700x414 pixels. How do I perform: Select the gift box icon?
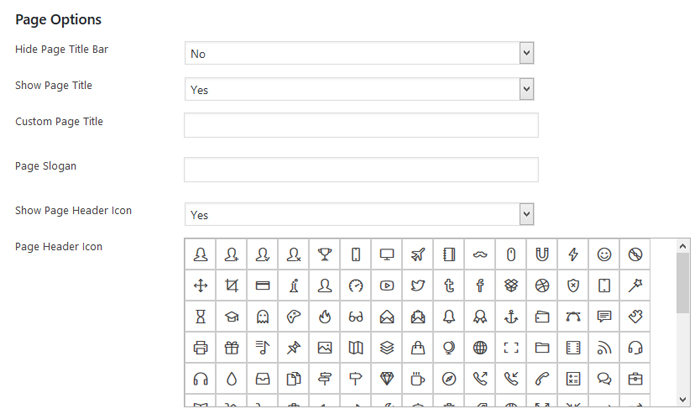click(x=231, y=348)
